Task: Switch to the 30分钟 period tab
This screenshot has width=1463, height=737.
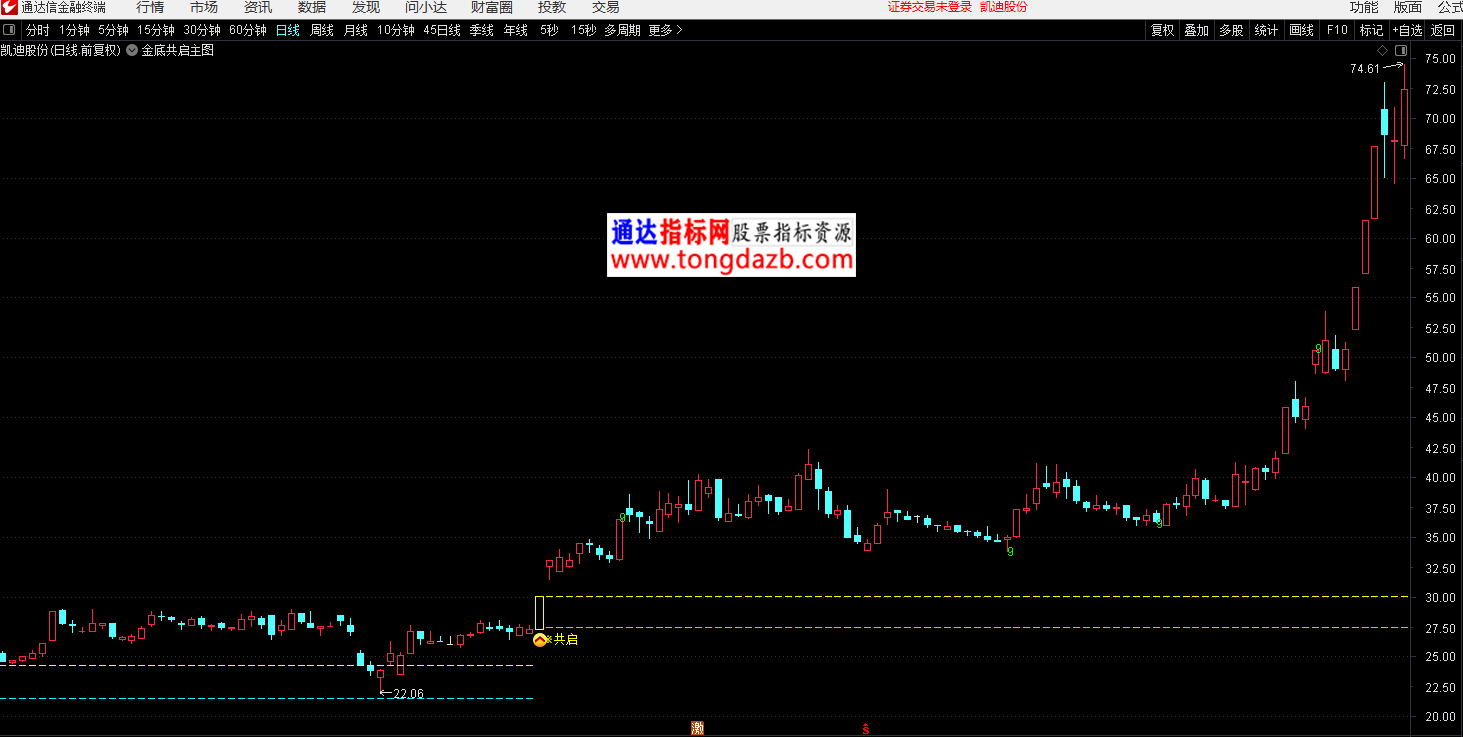Action: coord(202,30)
